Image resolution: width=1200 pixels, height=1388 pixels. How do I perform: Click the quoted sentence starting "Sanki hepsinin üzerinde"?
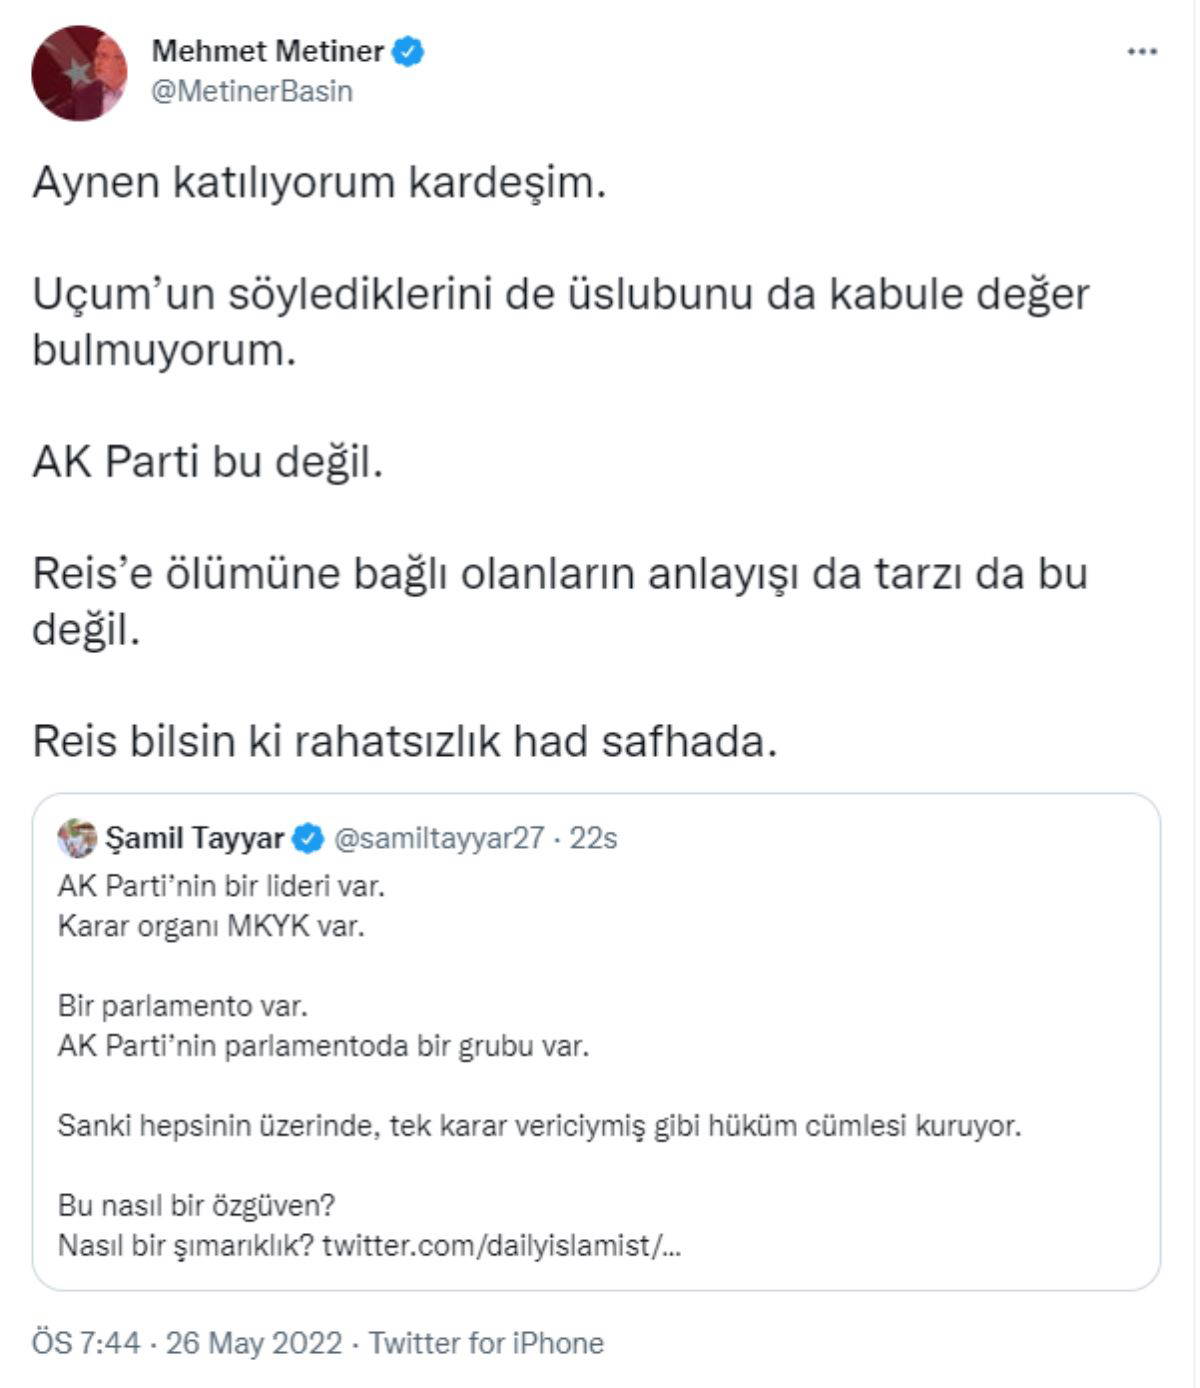pyautogui.click(x=539, y=1126)
